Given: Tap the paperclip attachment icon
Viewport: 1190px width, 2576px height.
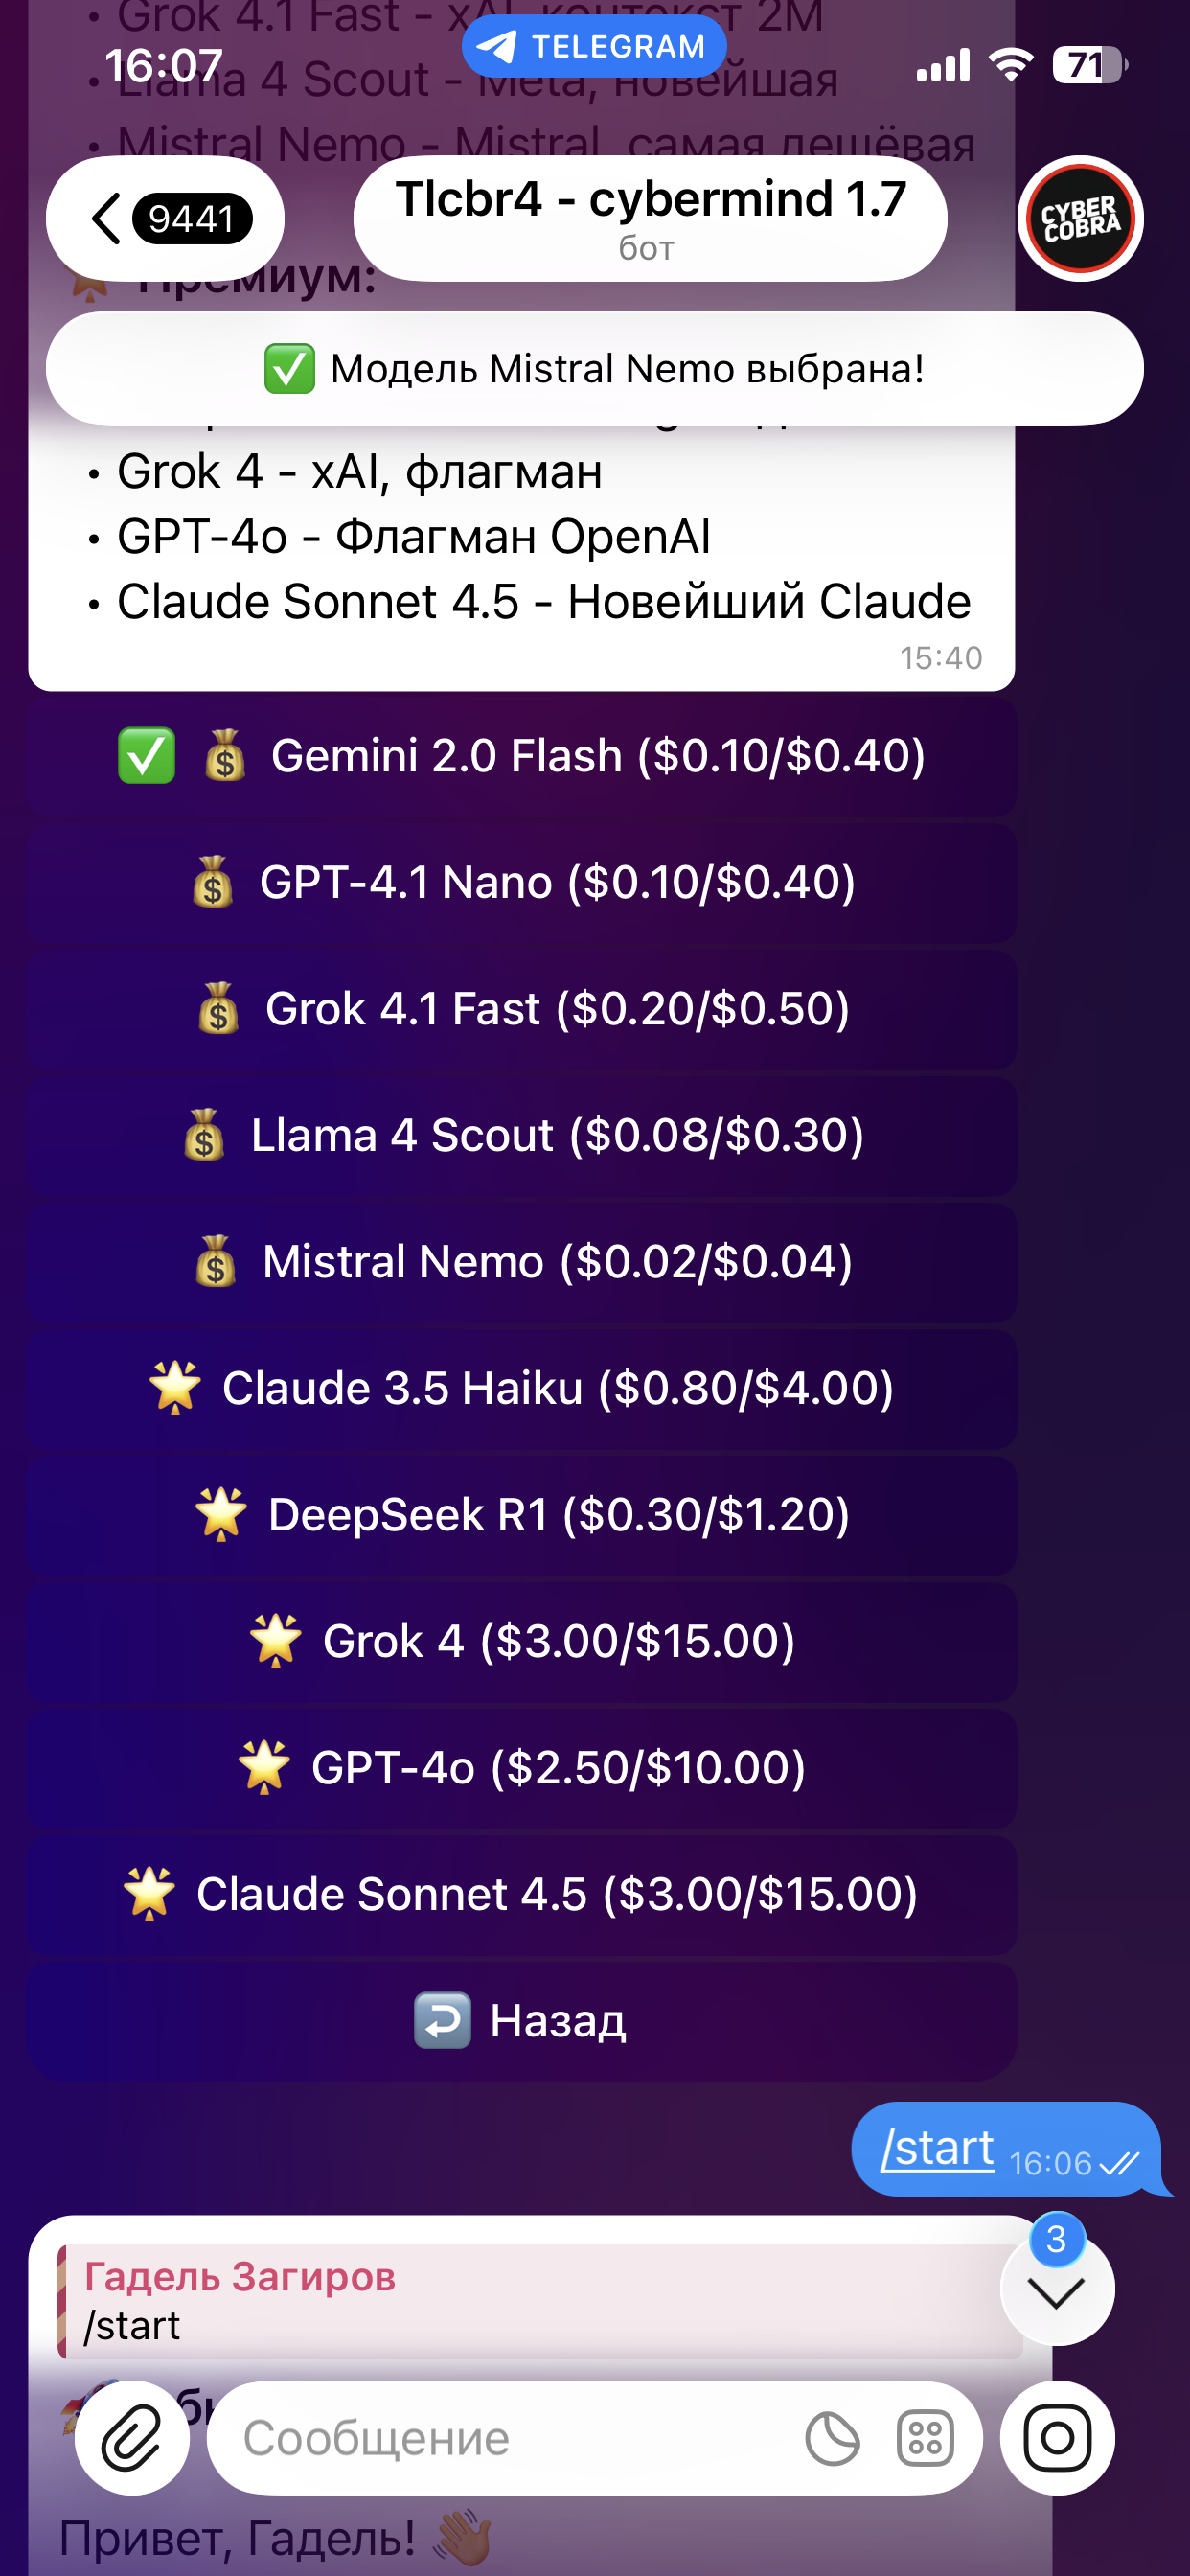Looking at the screenshot, I should [x=132, y=2439].
